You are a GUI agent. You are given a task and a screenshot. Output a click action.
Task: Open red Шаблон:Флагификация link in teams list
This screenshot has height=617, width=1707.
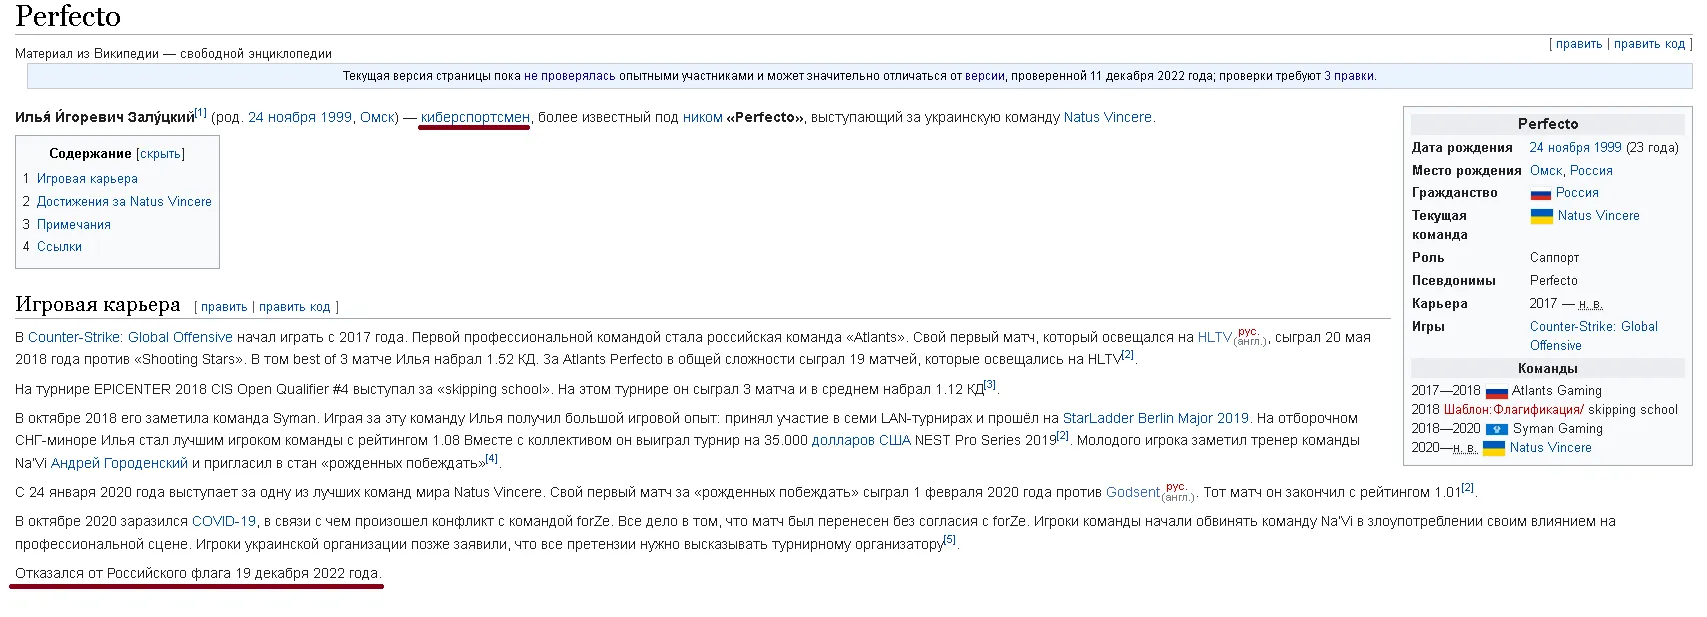coord(1514,410)
